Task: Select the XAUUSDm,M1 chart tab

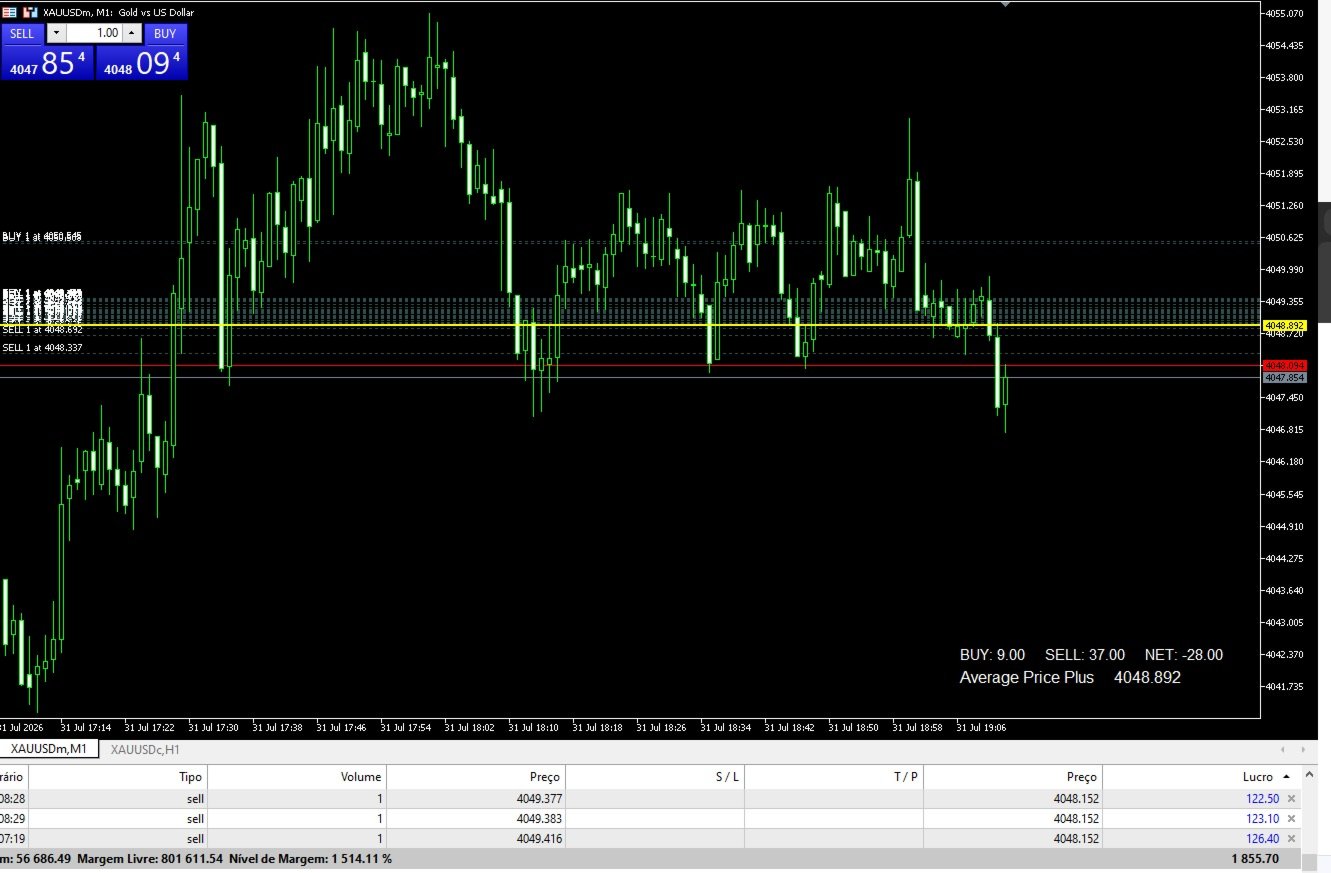Action: click(x=49, y=749)
